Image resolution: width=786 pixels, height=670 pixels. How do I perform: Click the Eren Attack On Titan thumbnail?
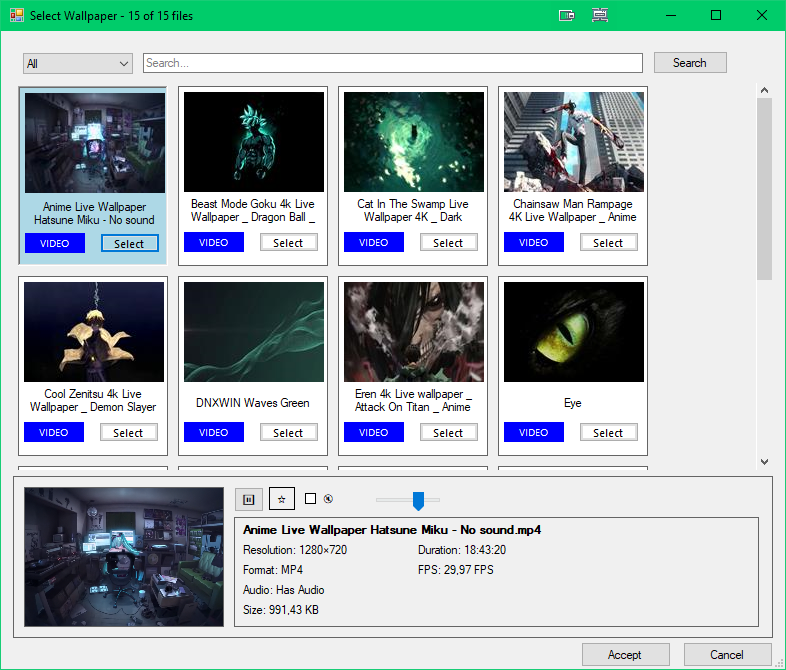[x=414, y=332]
